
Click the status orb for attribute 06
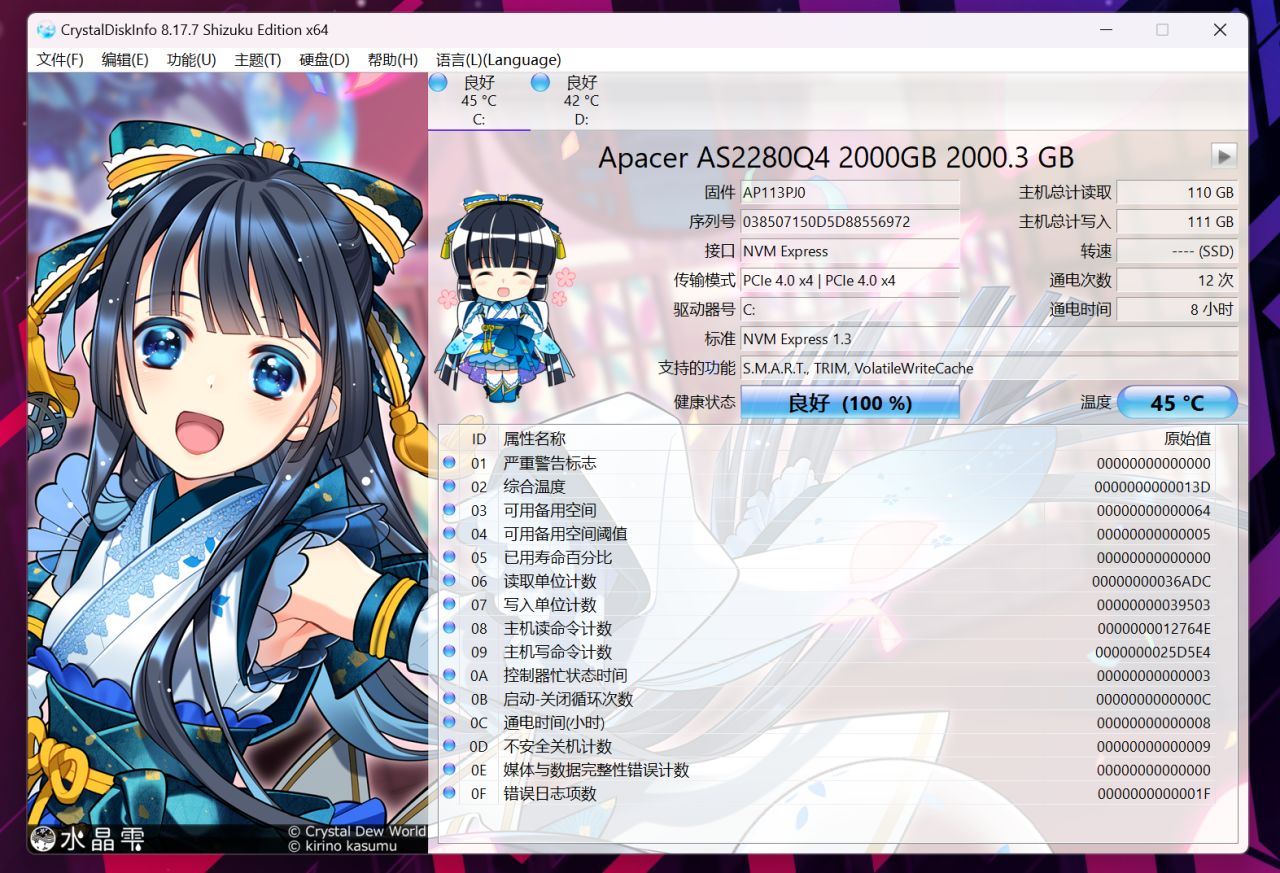[x=449, y=581]
